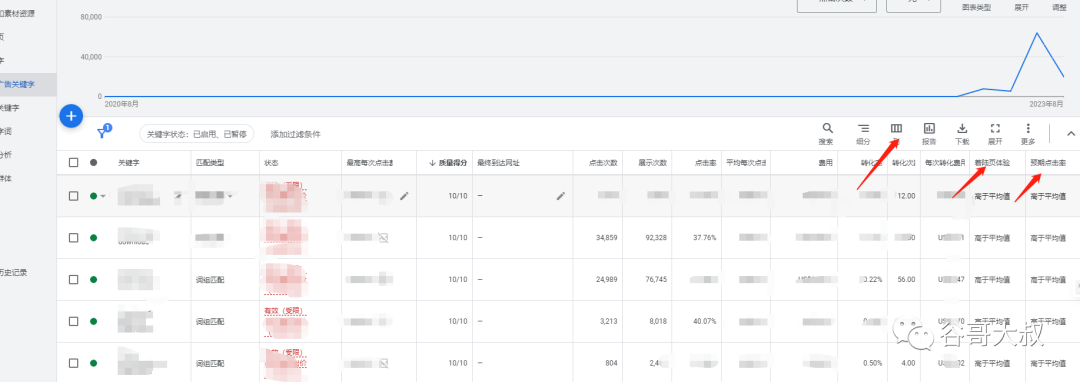Viewport: 1080px width, 382px height.
Task: Click the blue plus add-keyword button
Action: coord(71,116)
